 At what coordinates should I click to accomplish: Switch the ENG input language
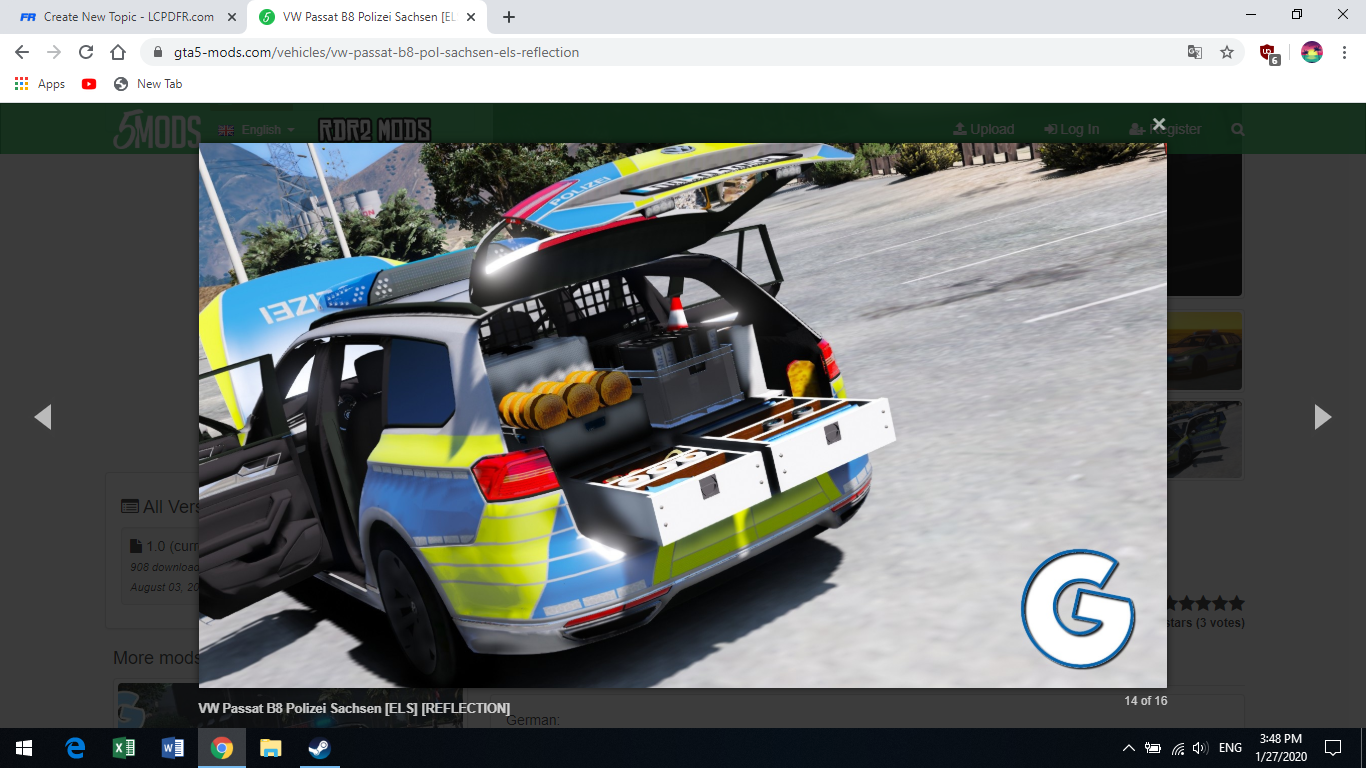coord(1231,748)
